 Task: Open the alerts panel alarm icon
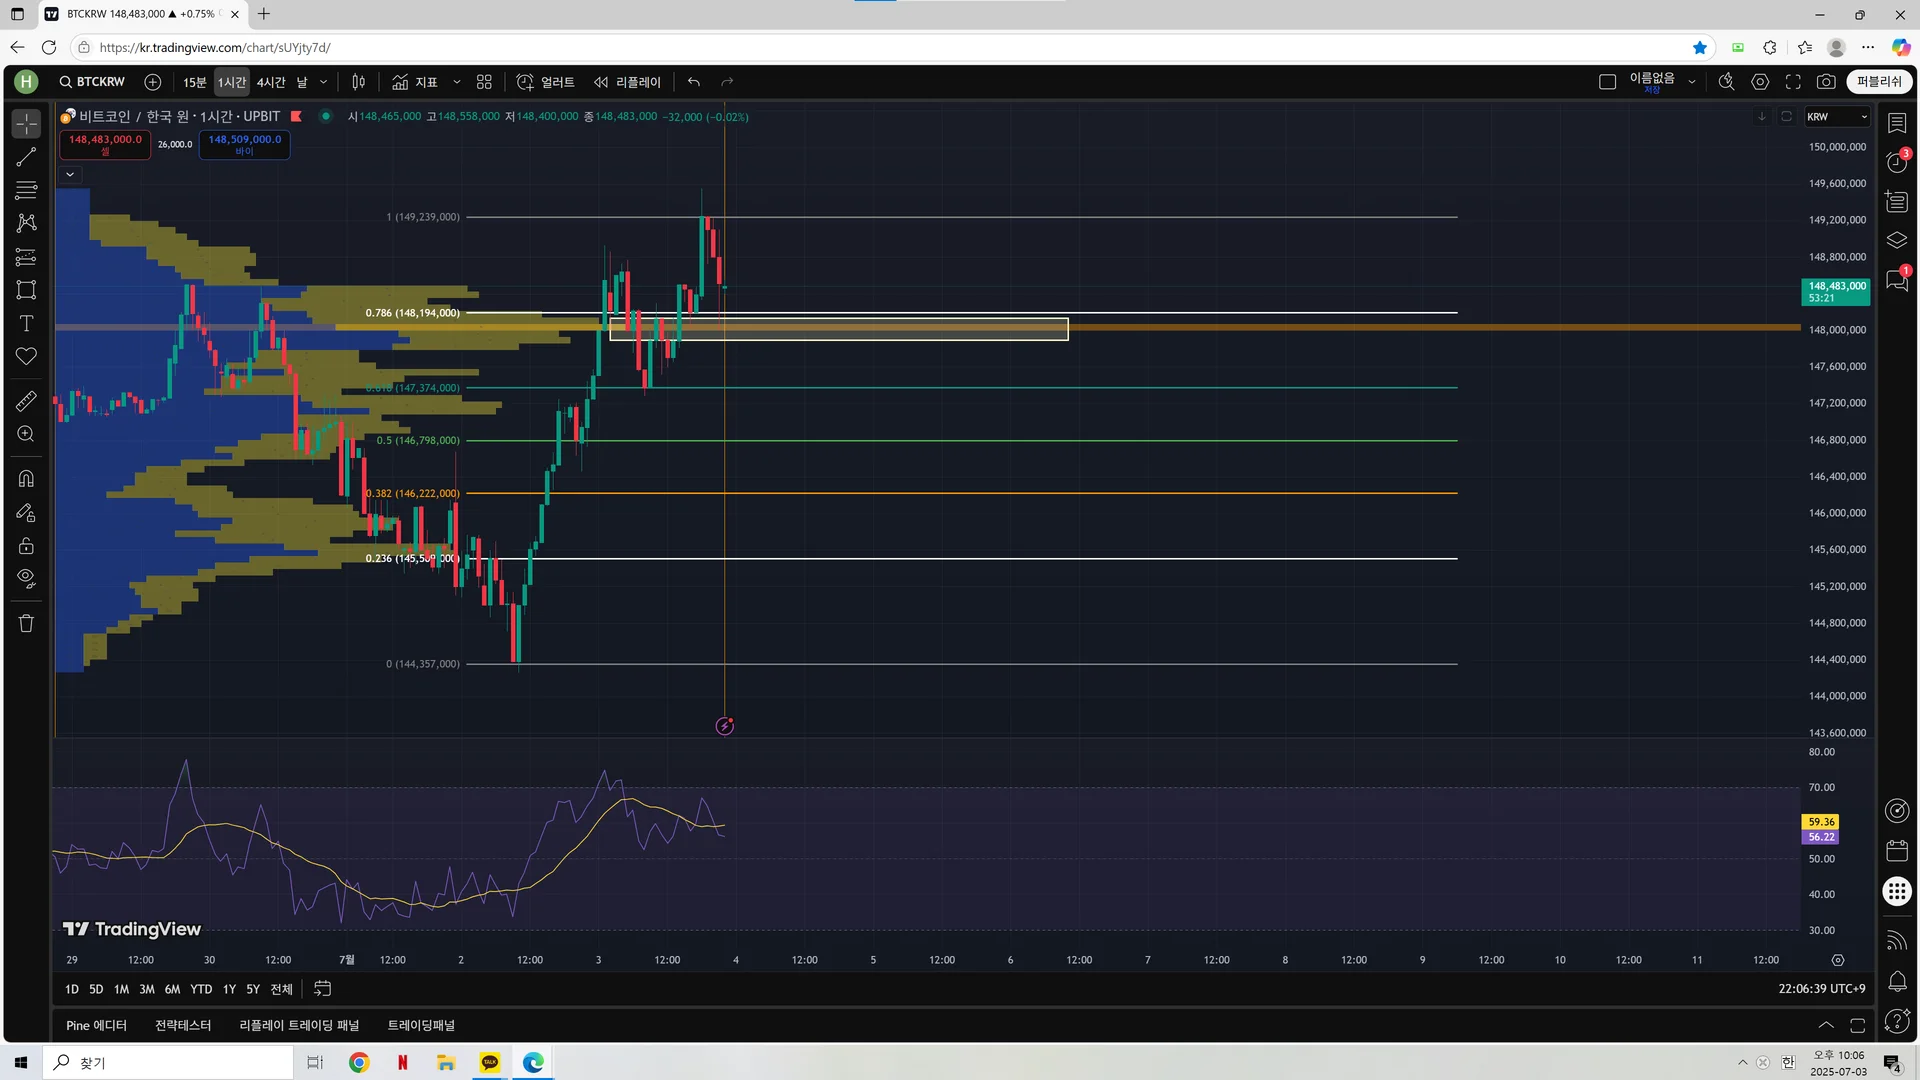click(x=1897, y=161)
